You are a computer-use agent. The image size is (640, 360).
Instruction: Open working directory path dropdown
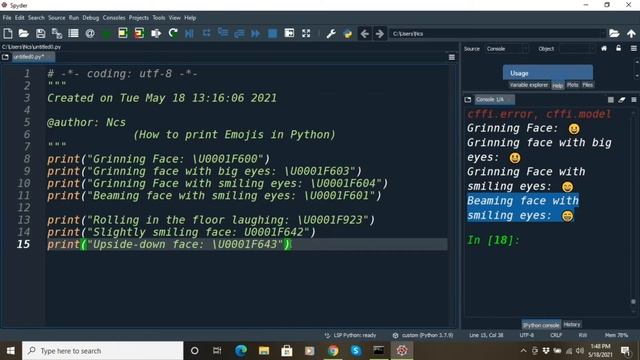pos(602,33)
